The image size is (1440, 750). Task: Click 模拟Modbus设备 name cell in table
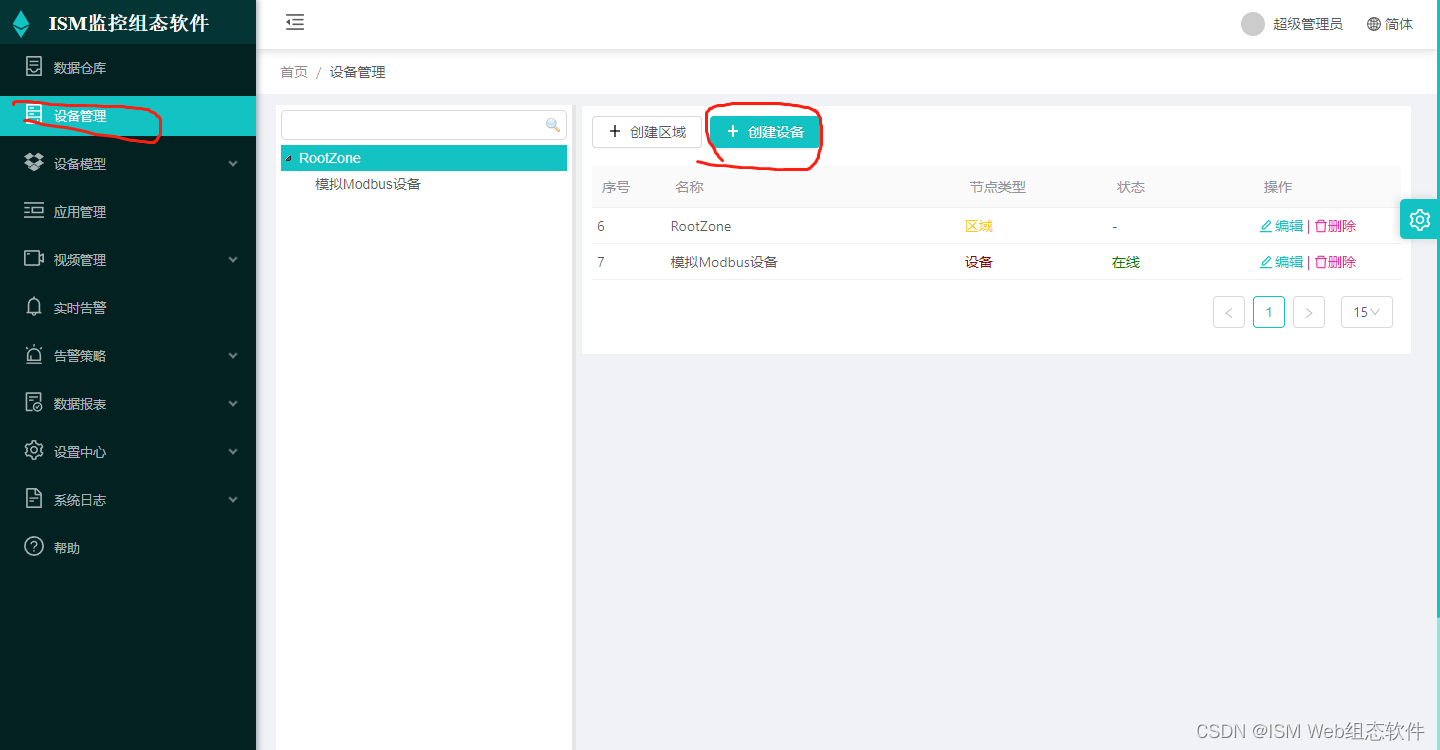click(x=724, y=262)
